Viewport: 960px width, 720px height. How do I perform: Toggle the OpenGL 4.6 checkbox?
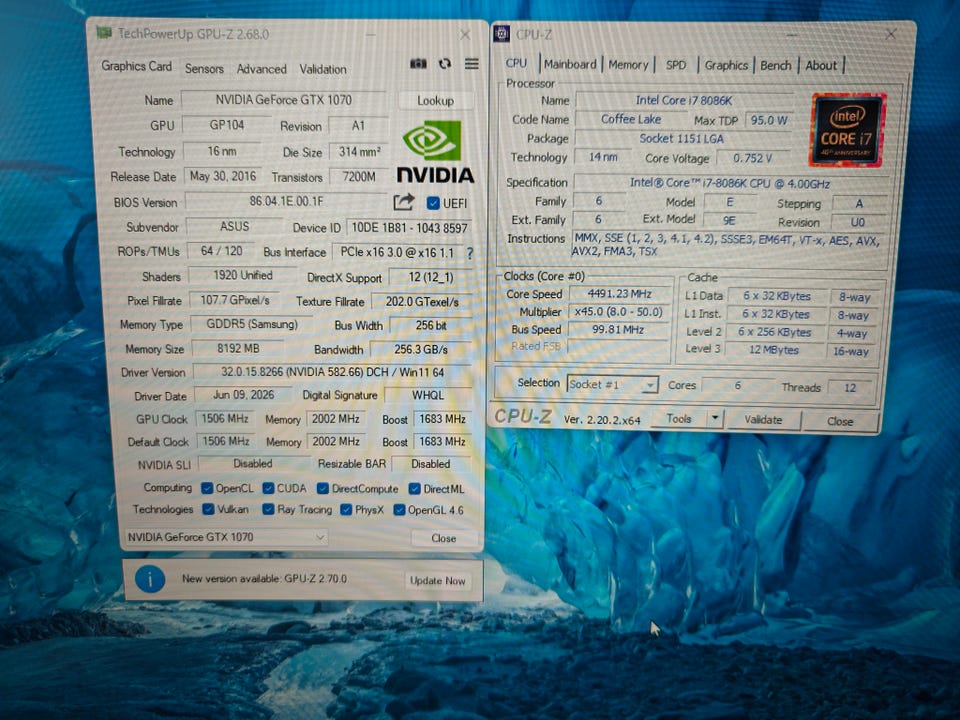click(x=399, y=510)
